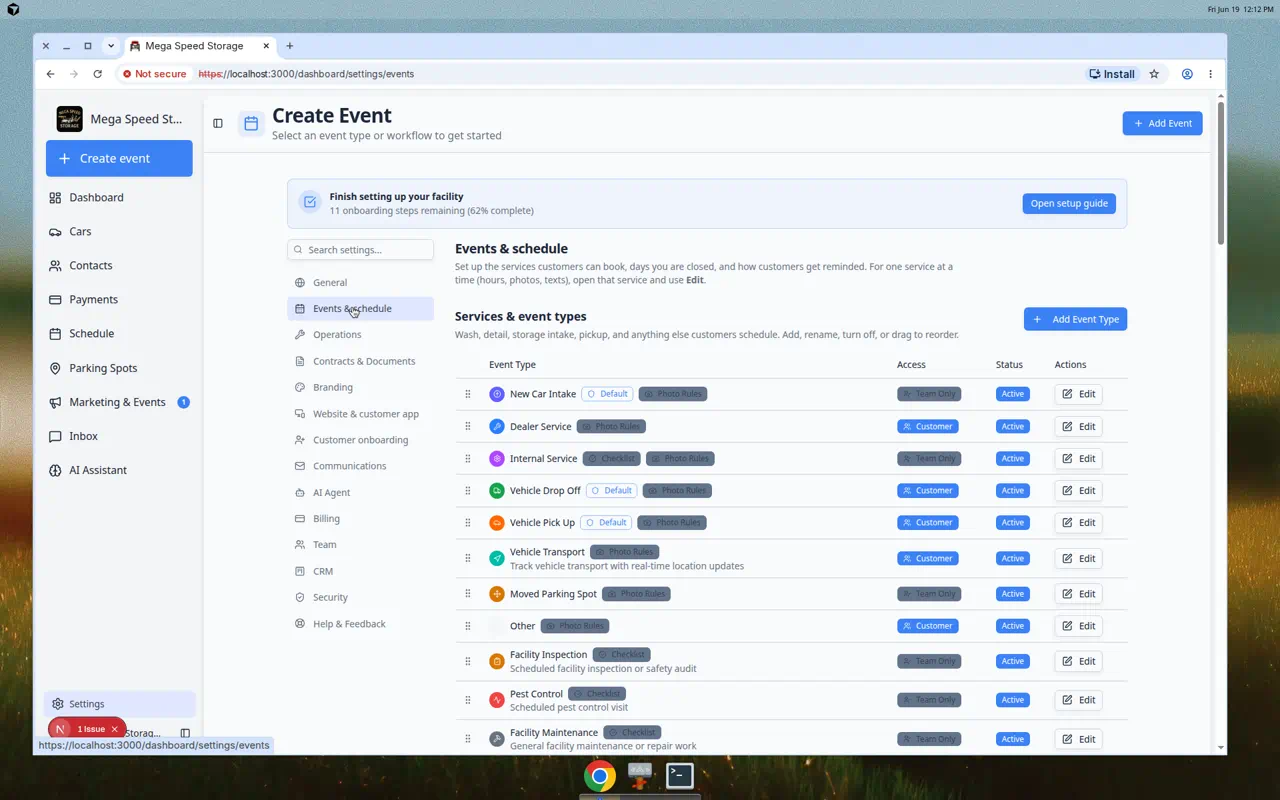Bookmark this page with the star icon
The width and height of the screenshot is (1280, 800).
point(1154,74)
